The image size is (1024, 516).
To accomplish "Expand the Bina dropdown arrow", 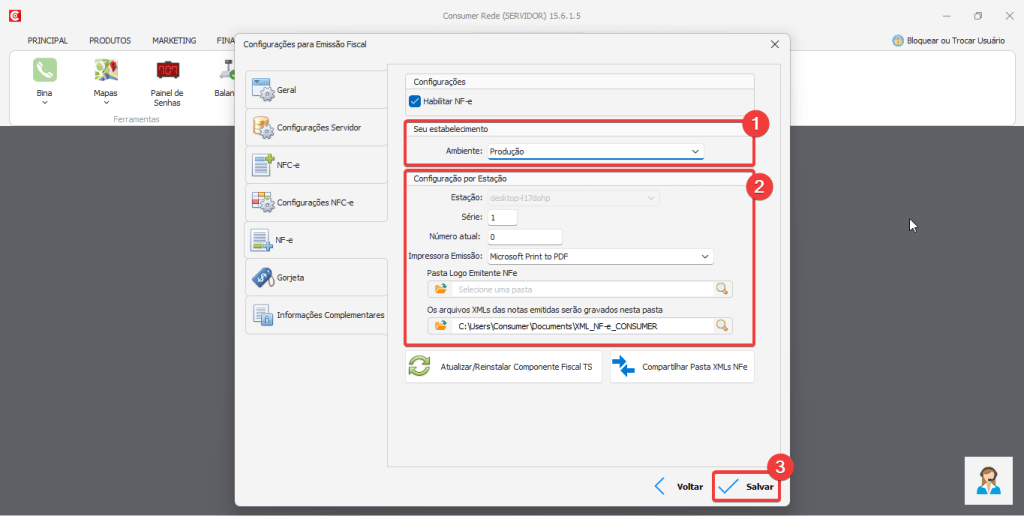I will pos(44,102).
